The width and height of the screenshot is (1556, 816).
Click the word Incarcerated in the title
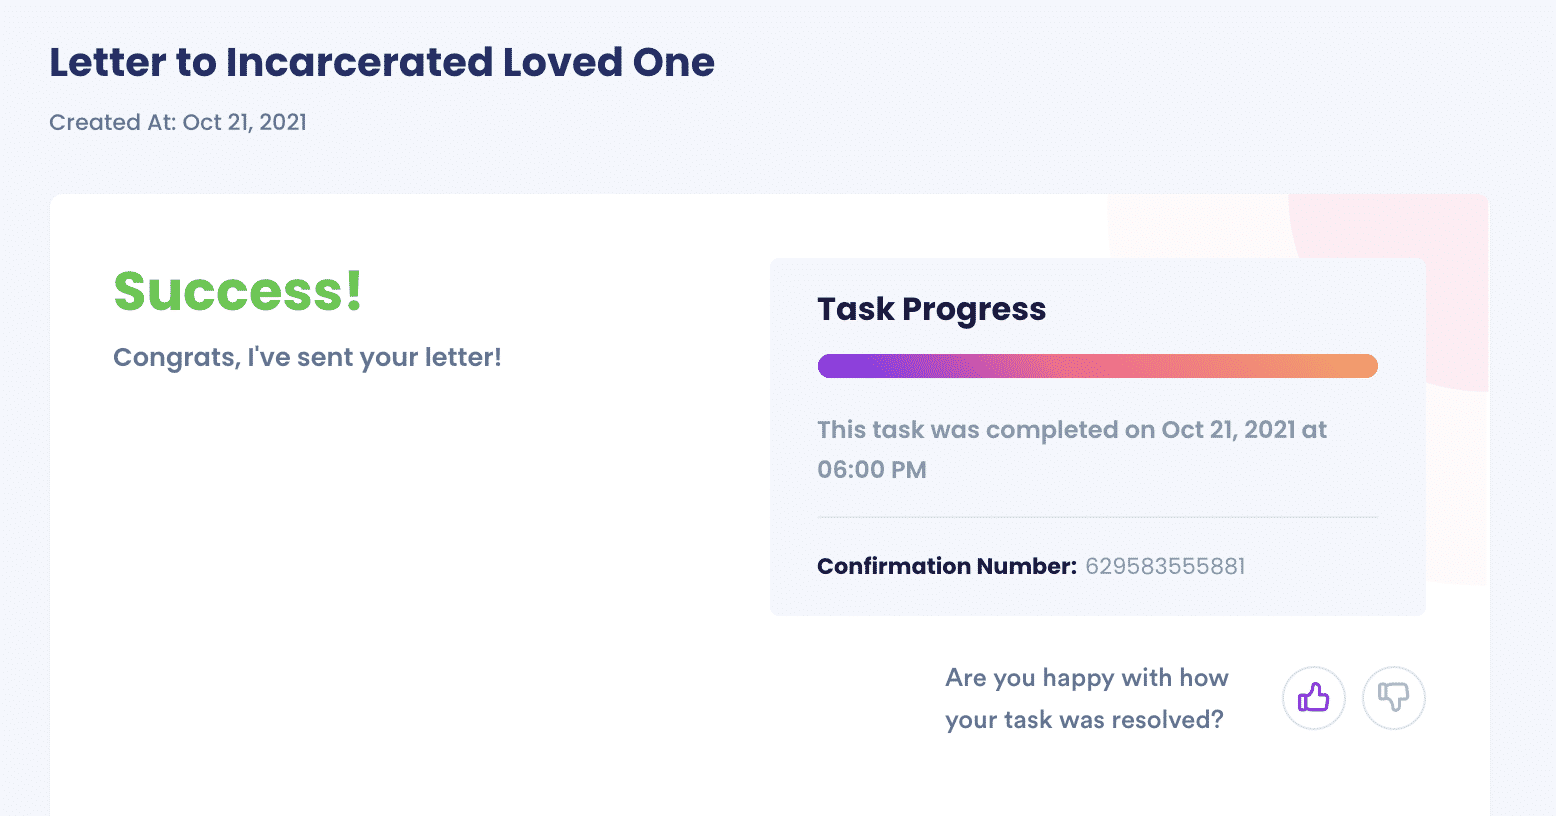coord(360,62)
